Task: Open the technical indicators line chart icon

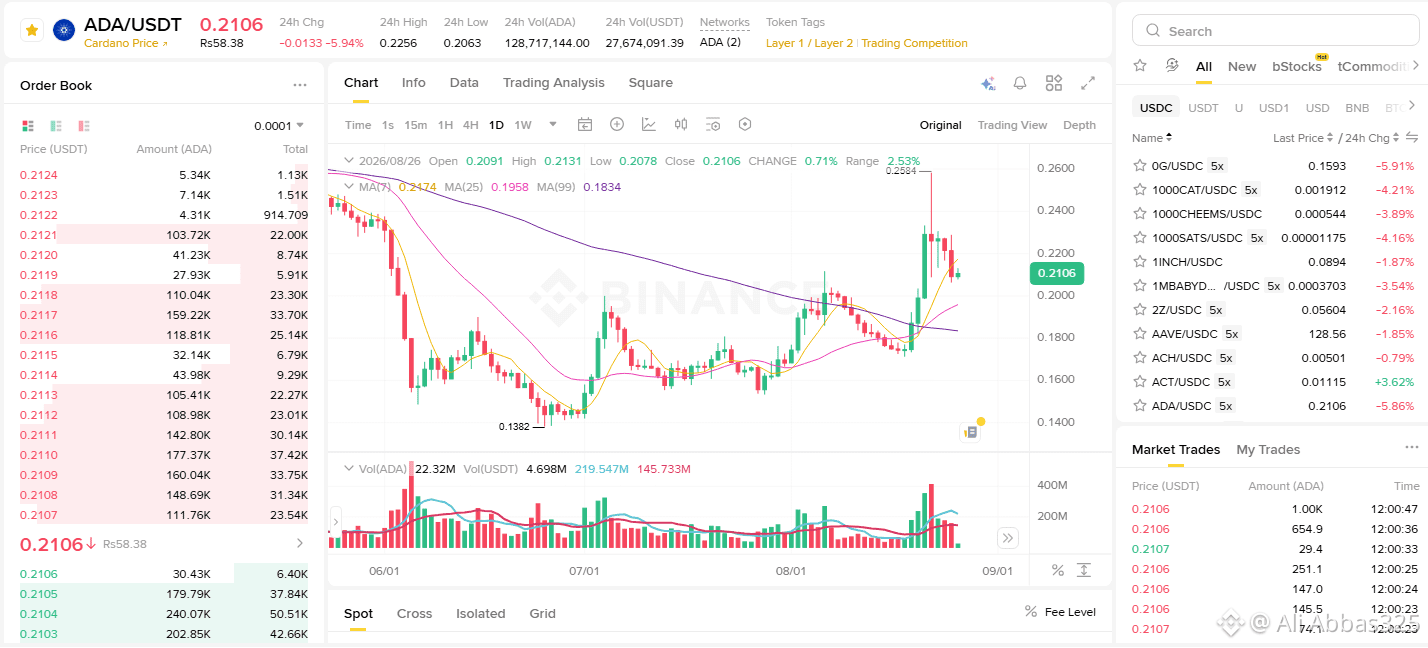Action: tap(649, 125)
